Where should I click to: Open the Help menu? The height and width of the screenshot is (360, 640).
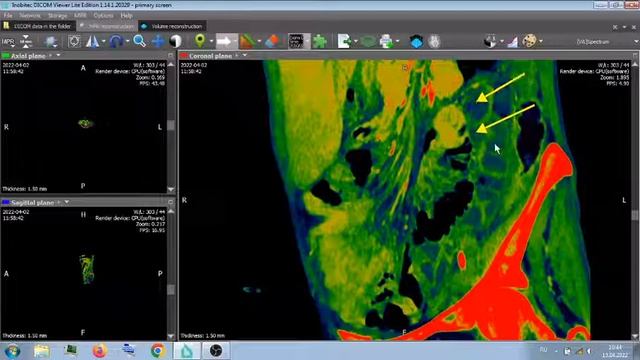pyautogui.click(x=126, y=16)
